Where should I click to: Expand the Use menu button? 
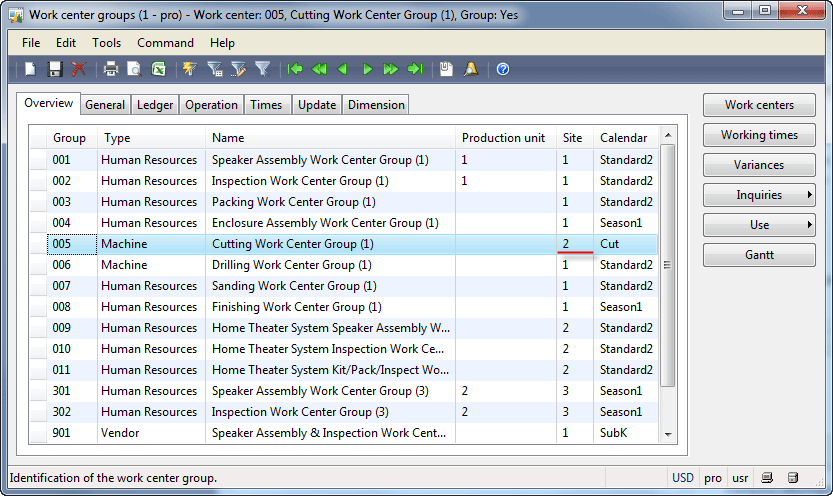tap(759, 225)
